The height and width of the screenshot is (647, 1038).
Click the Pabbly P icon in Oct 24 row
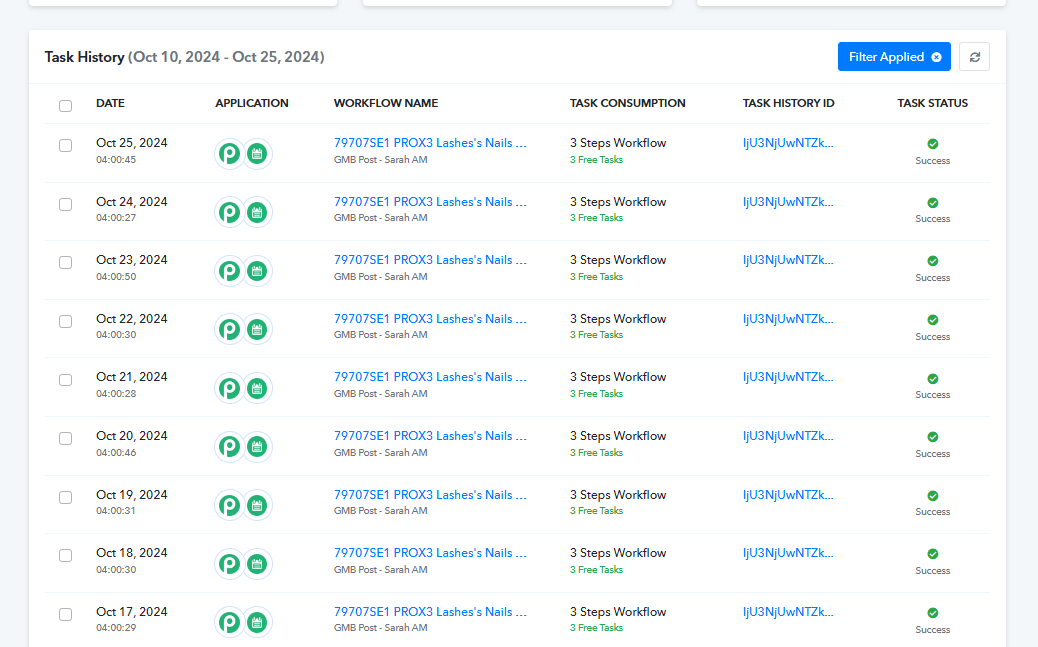tap(230, 213)
